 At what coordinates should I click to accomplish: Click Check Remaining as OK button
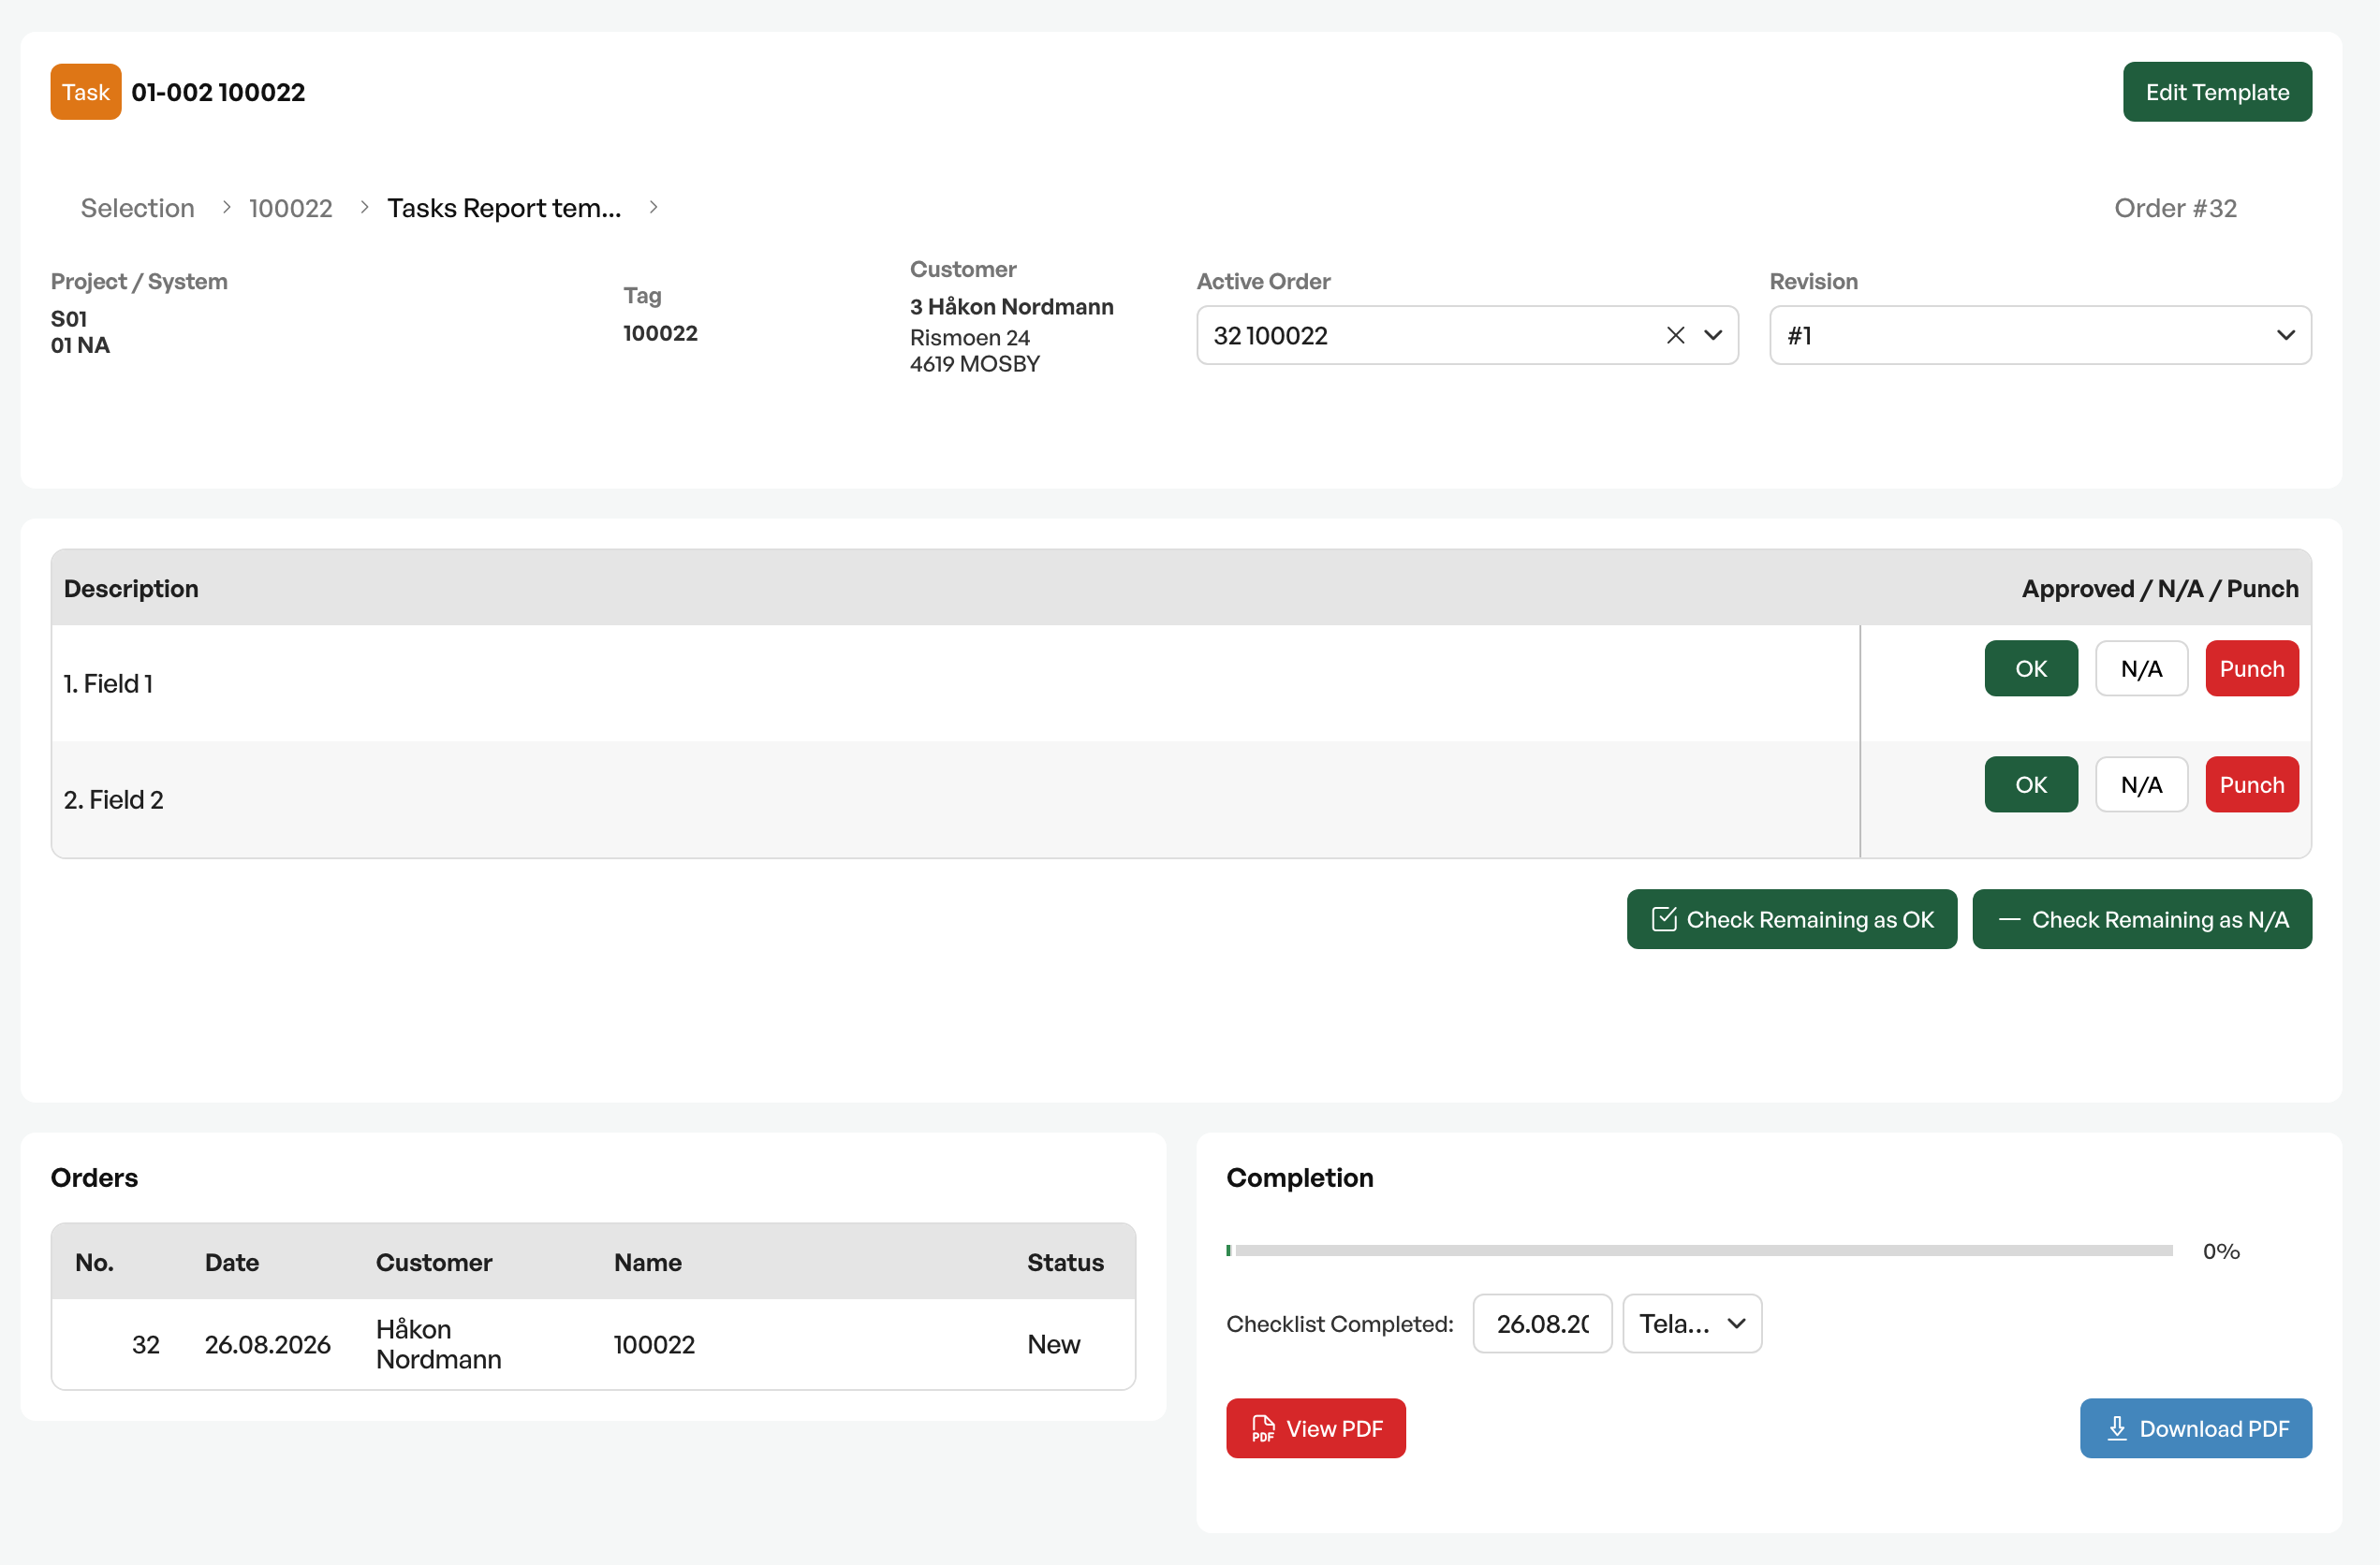[x=1792, y=920]
